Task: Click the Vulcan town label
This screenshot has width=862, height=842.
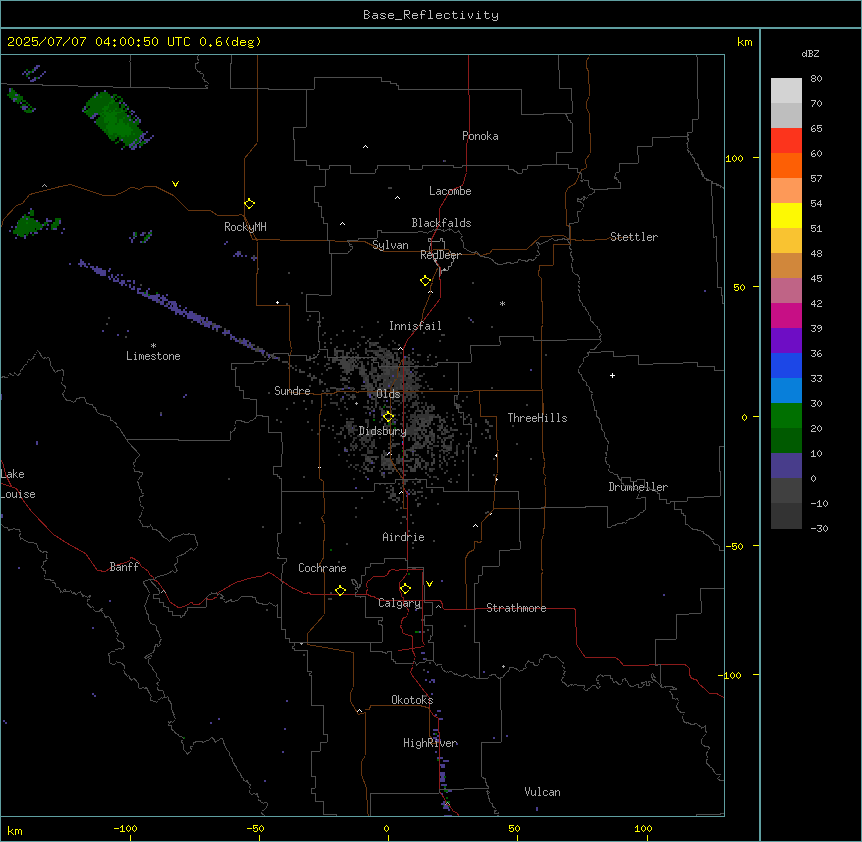Action: click(543, 792)
